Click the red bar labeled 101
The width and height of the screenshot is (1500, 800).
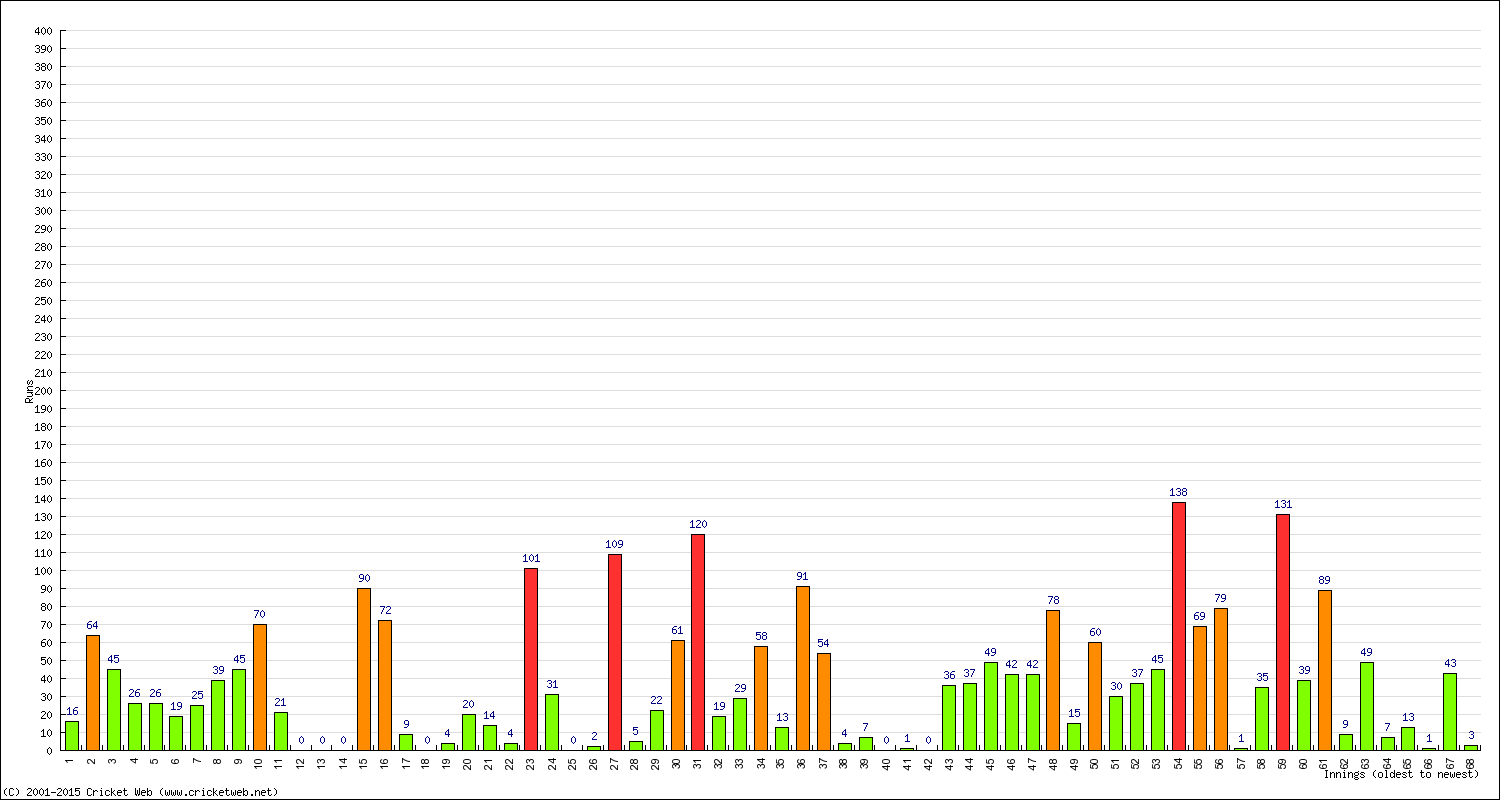pos(531,659)
